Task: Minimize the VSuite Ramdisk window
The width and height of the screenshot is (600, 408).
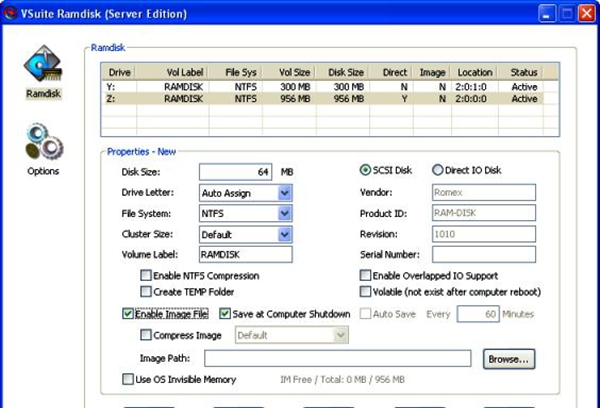Action: coord(547,14)
